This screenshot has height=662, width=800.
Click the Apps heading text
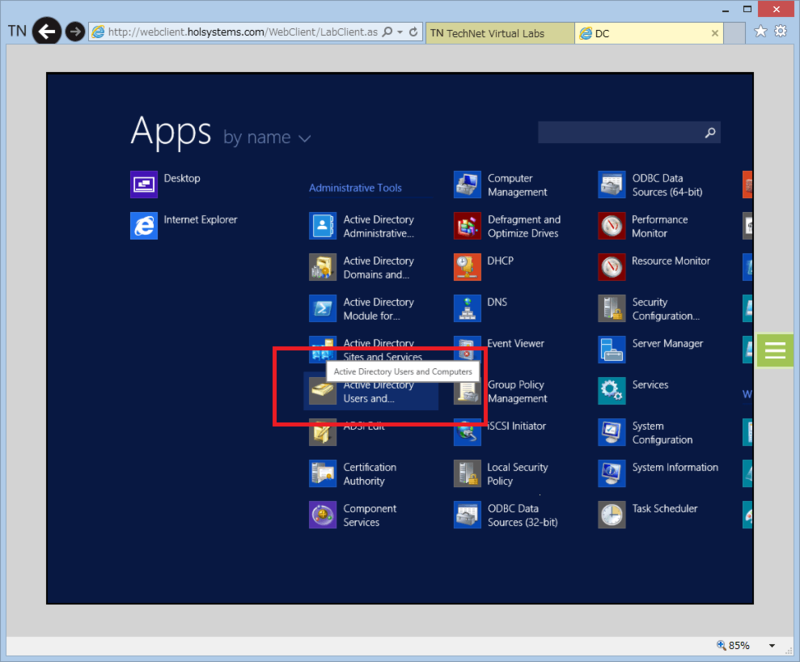point(170,132)
